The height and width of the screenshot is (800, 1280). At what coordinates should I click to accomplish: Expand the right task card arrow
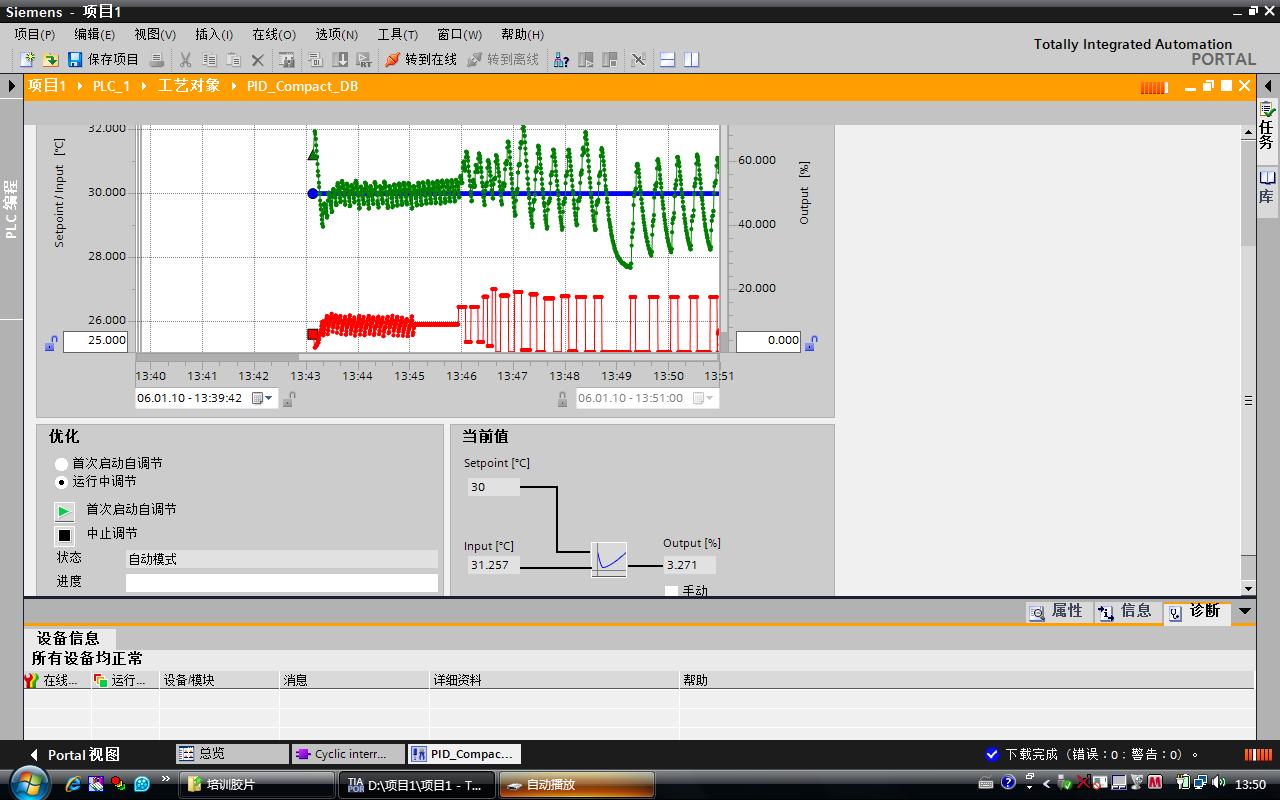coord(1267,87)
